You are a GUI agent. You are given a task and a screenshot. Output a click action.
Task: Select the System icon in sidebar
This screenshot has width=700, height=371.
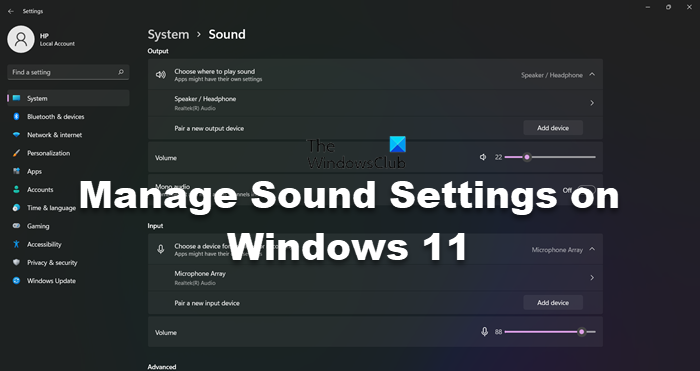17,98
